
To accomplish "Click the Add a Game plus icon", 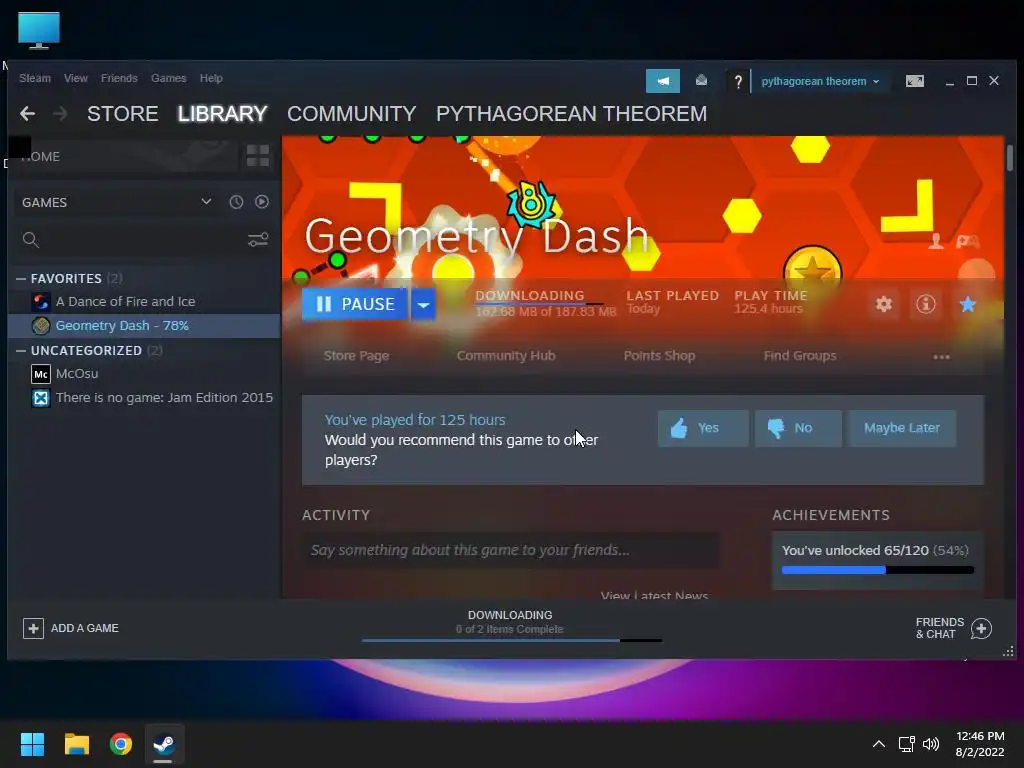I will click(33, 628).
